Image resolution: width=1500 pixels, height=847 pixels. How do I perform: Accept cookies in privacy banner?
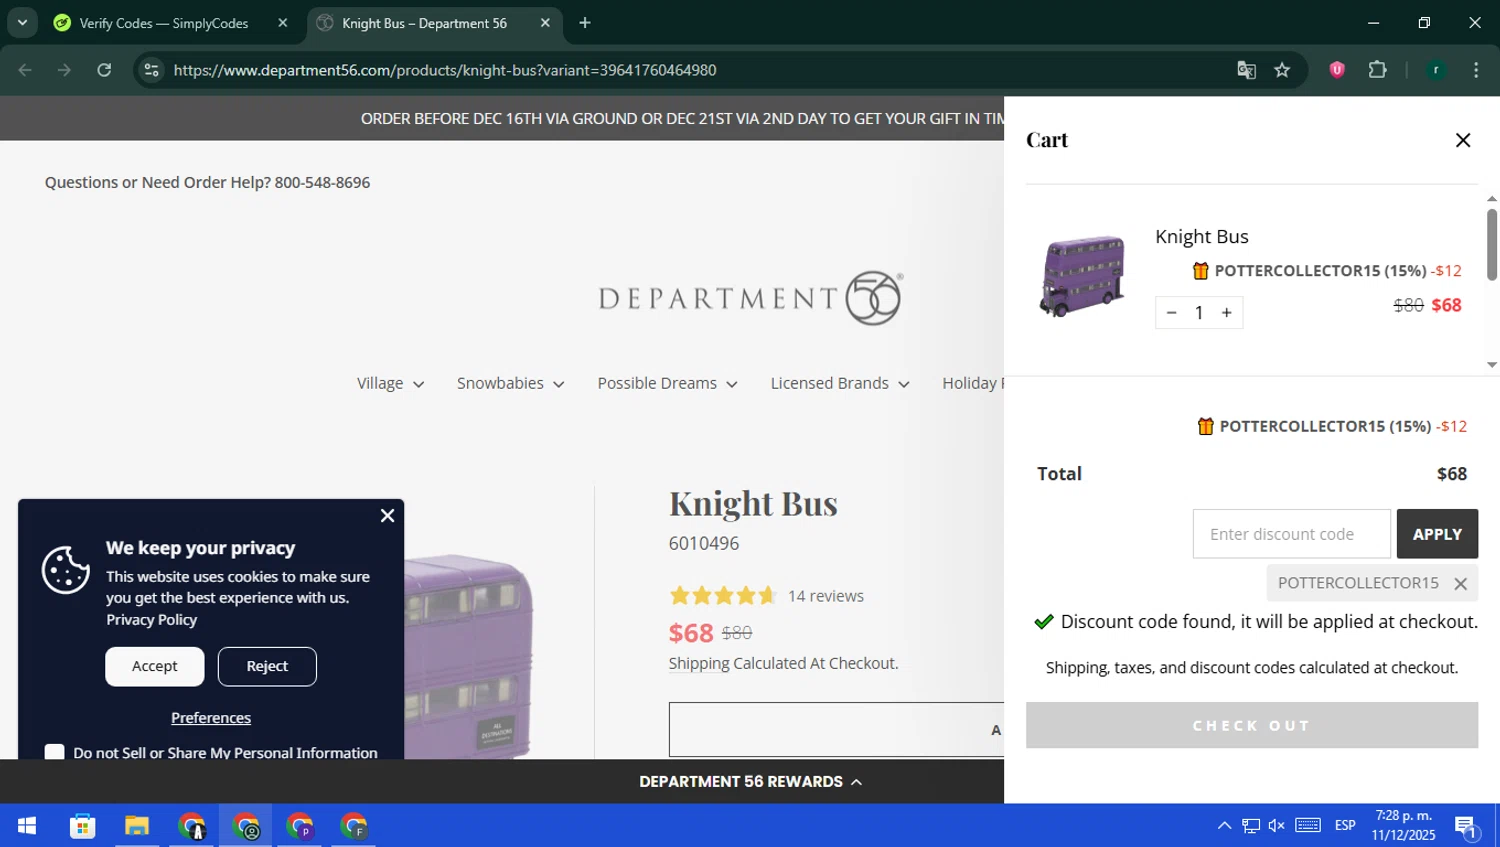pyautogui.click(x=155, y=666)
